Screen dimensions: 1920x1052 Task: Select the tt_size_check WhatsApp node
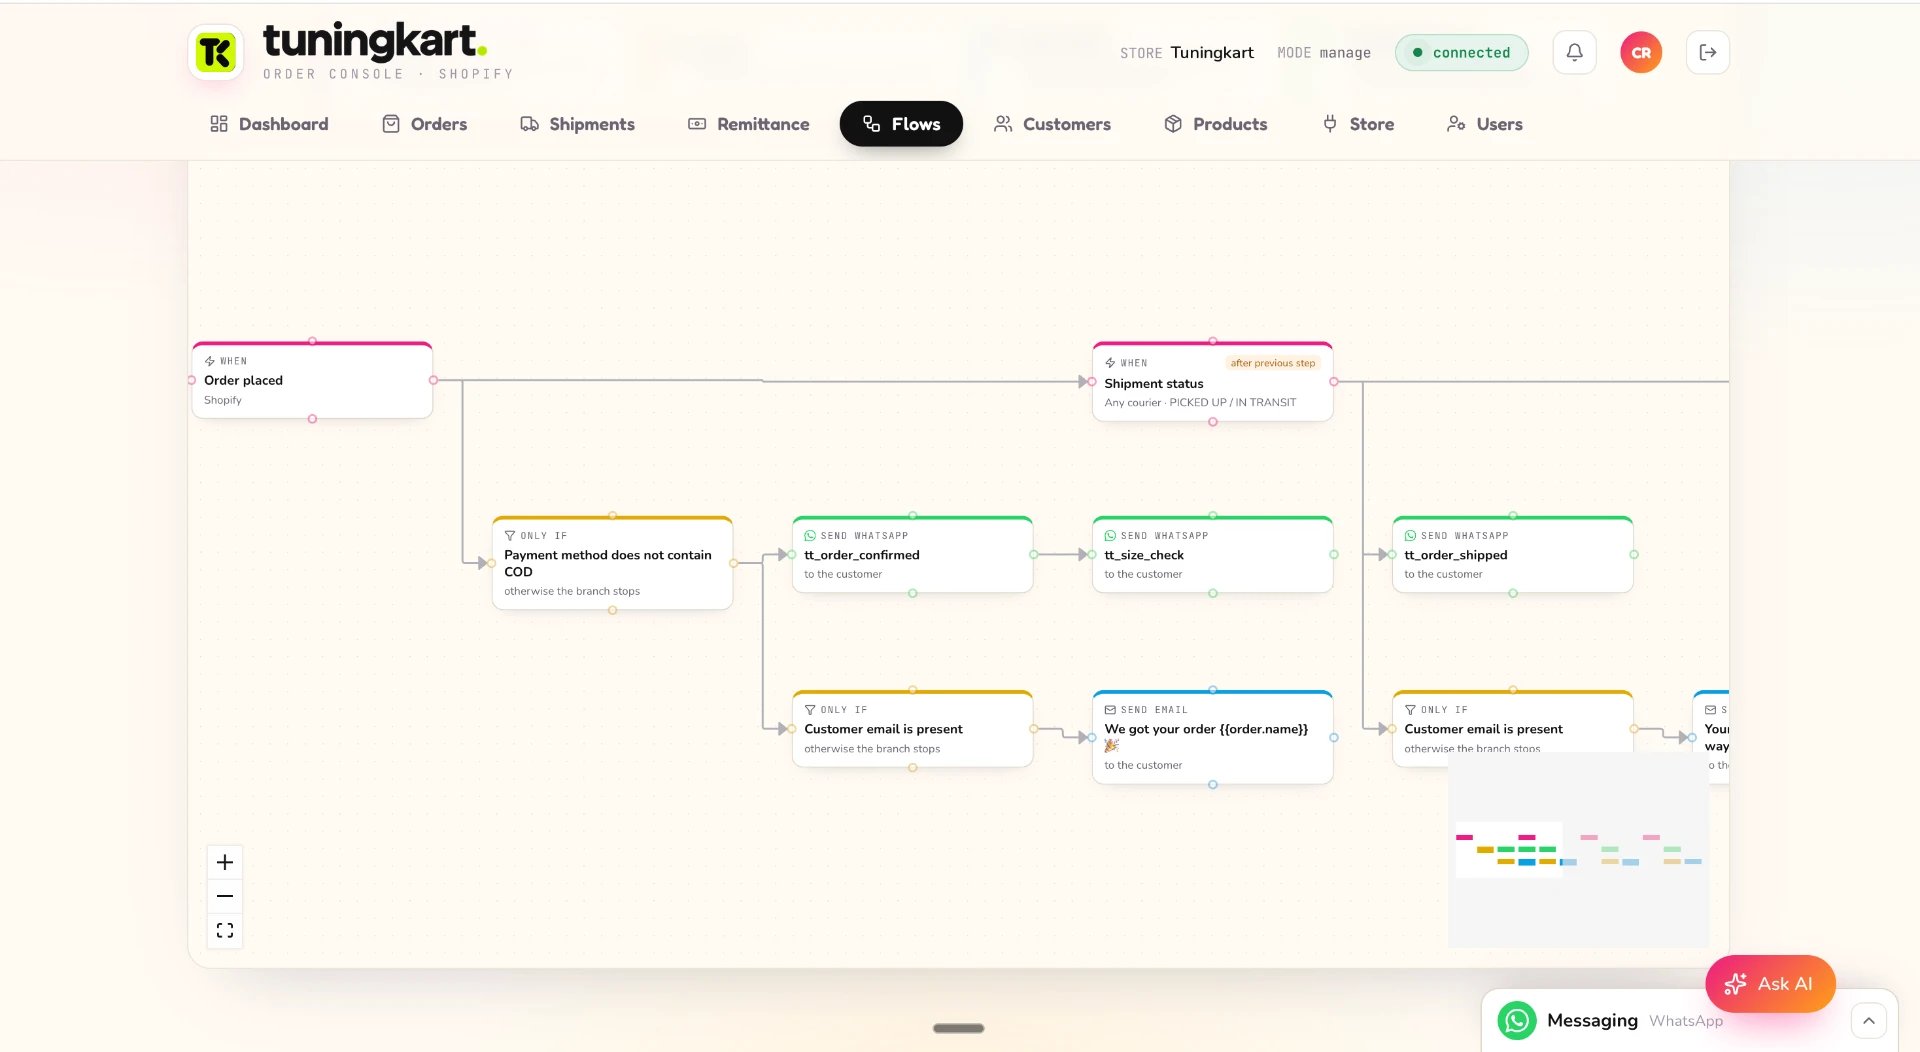click(x=1212, y=555)
